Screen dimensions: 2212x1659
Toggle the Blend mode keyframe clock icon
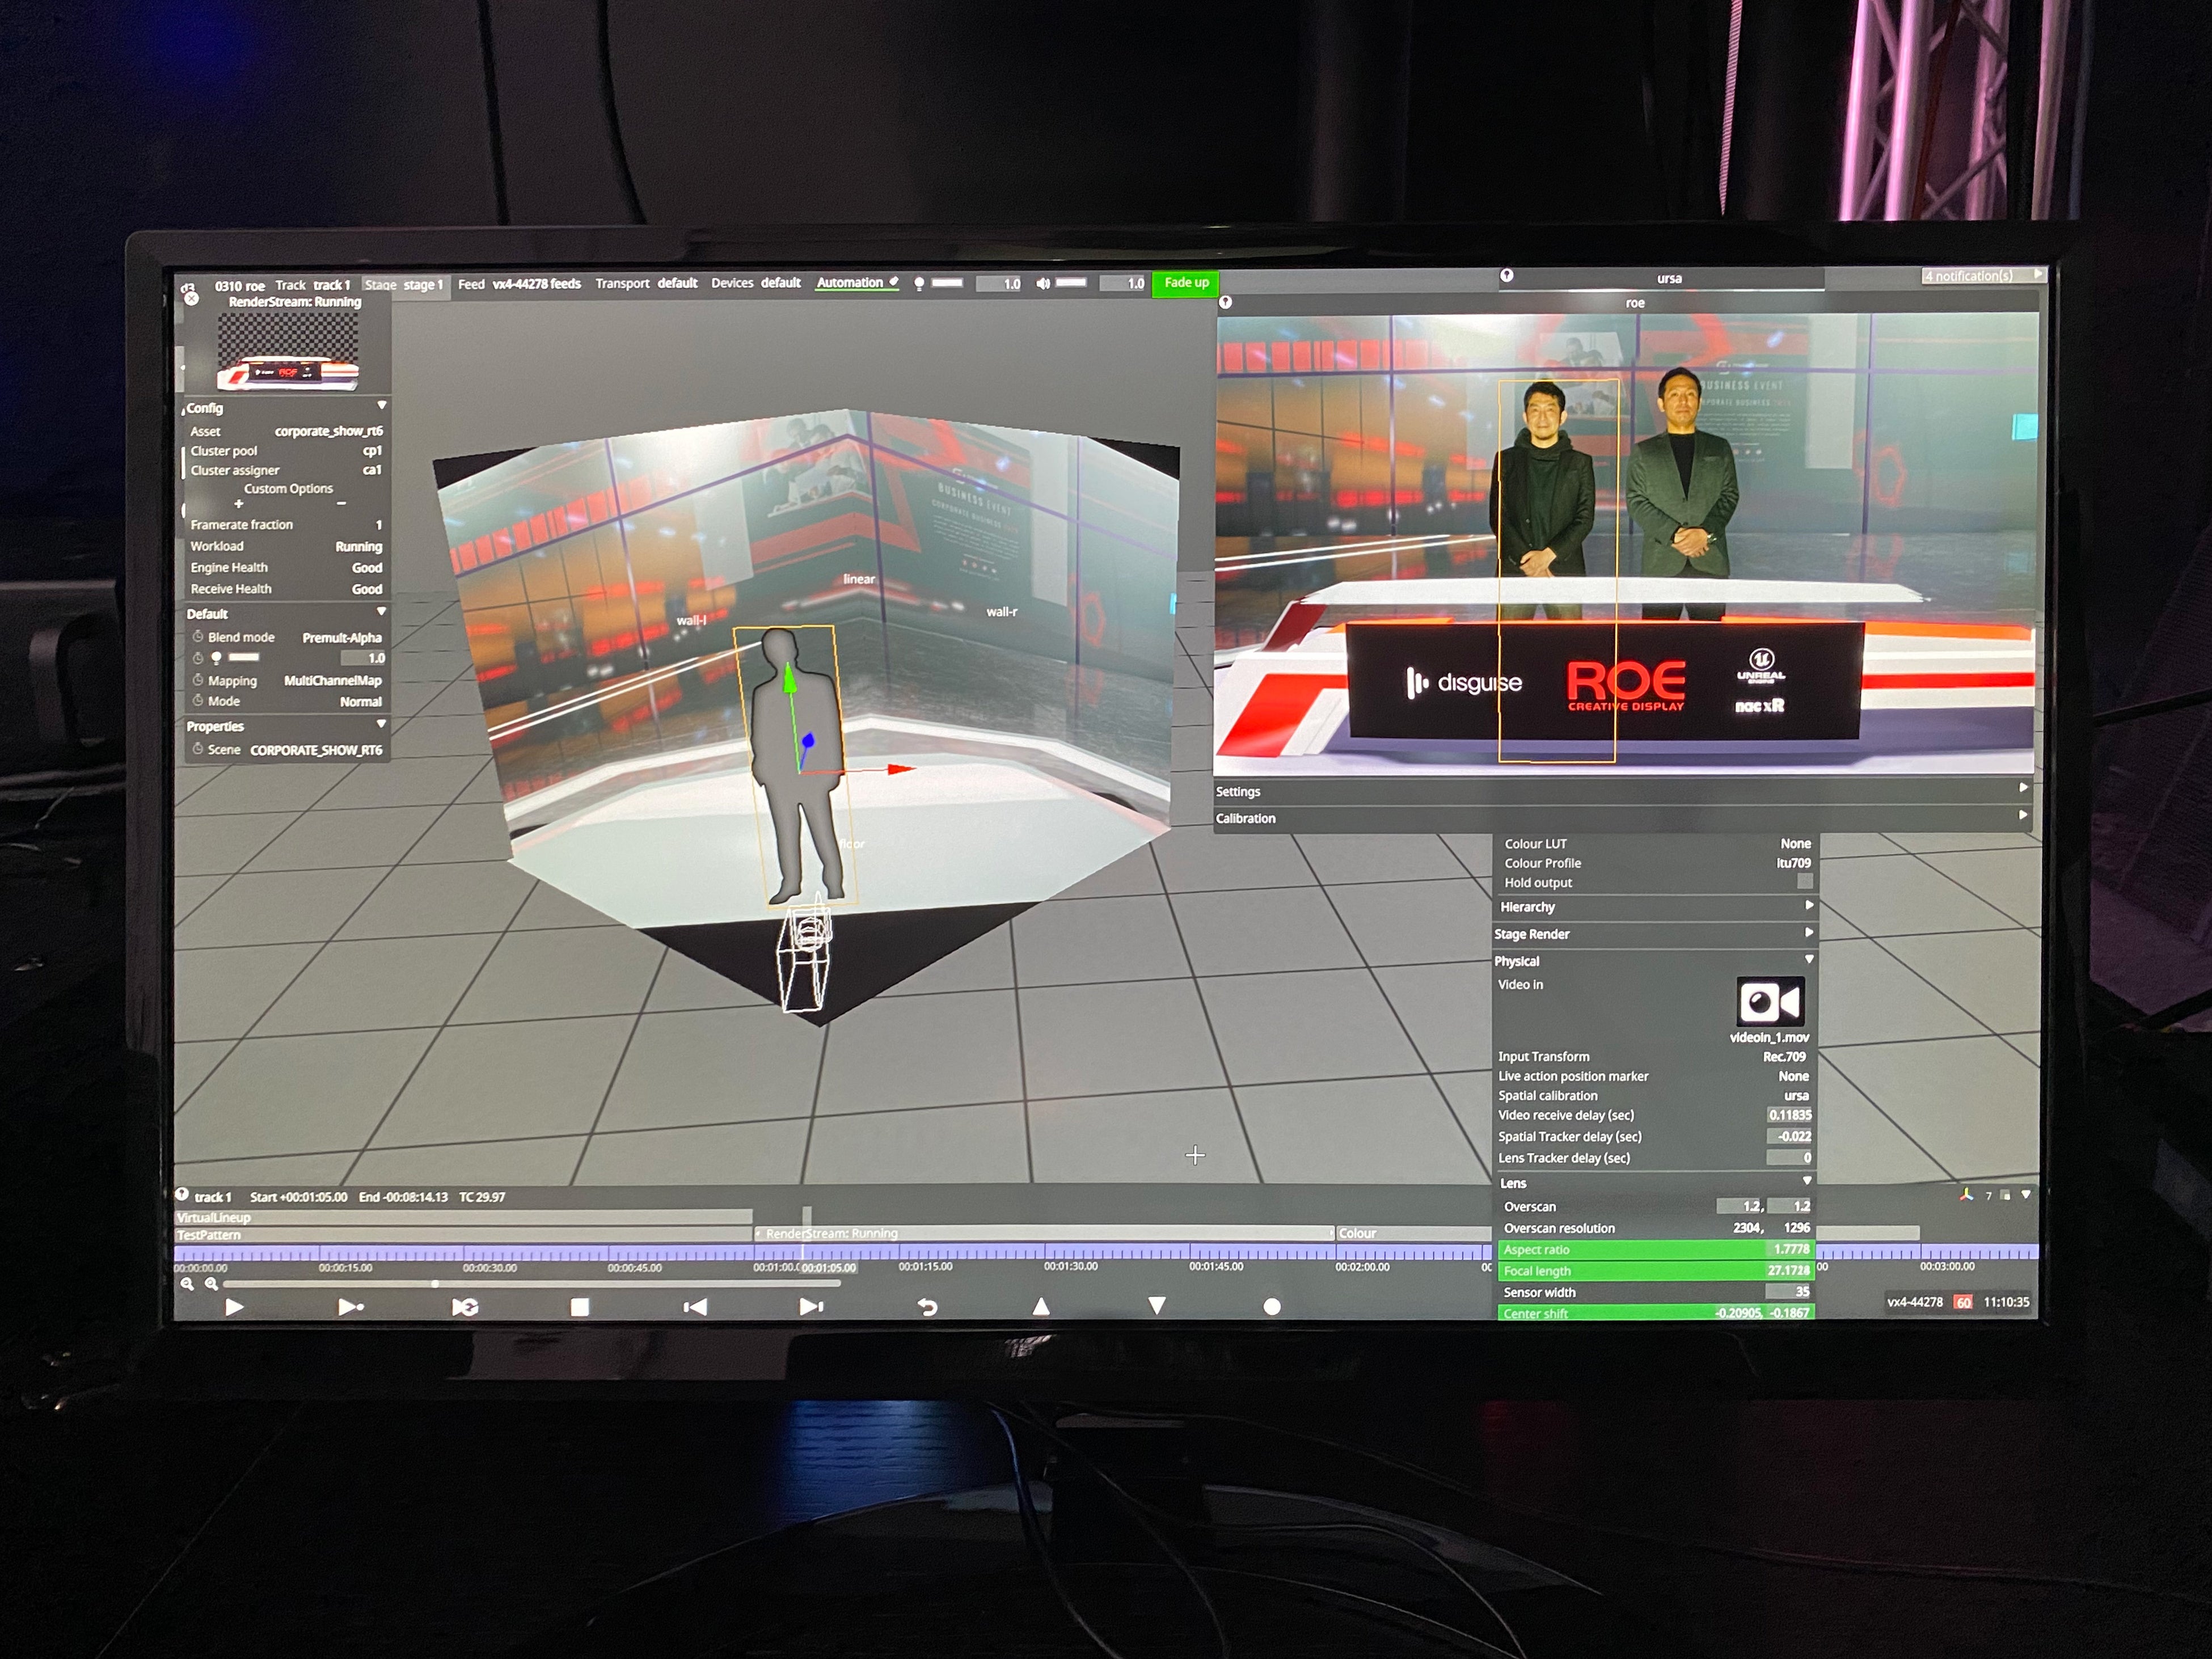[x=198, y=637]
